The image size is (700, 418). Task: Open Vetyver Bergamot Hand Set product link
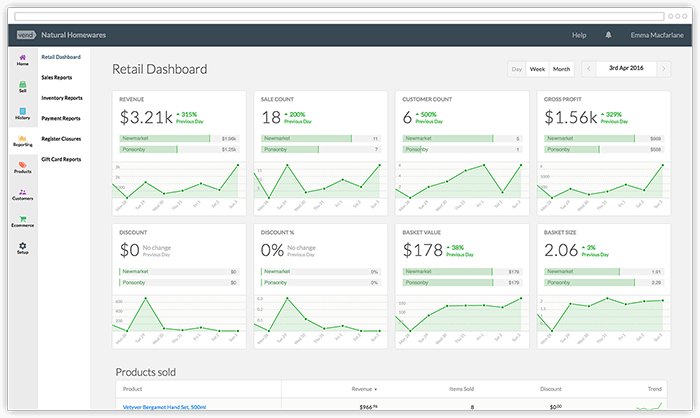tap(164, 407)
